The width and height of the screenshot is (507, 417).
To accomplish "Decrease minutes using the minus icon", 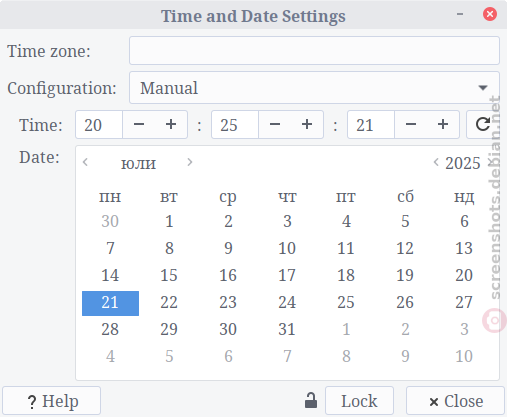I will [275, 125].
